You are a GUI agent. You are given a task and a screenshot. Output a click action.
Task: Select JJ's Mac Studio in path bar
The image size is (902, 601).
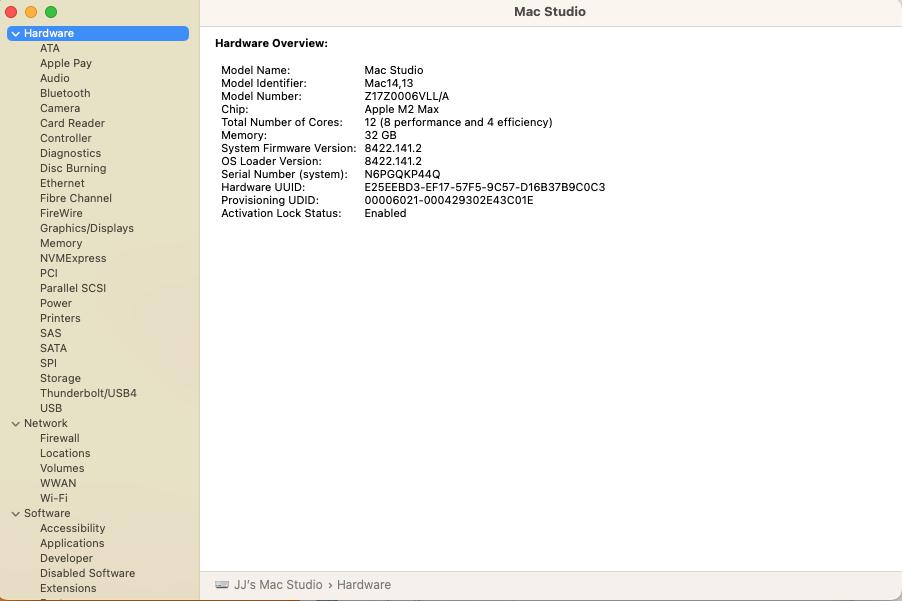(x=278, y=585)
